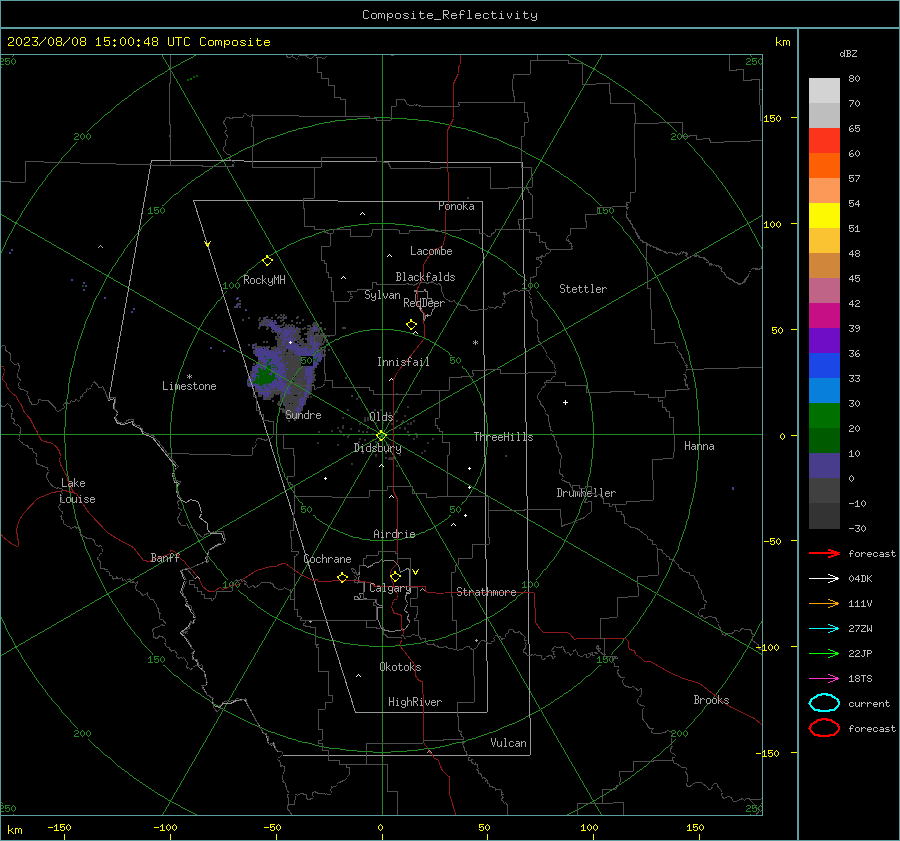Click the Strathmore town label
This screenshot has height=841, width=900.
486,592
